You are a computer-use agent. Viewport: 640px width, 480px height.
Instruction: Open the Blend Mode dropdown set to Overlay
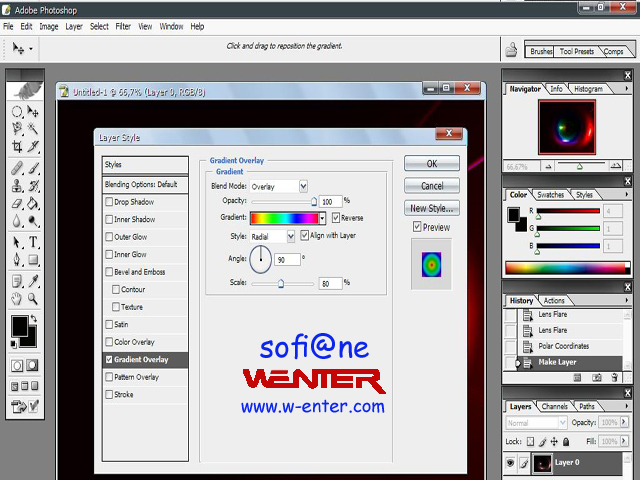301,186
